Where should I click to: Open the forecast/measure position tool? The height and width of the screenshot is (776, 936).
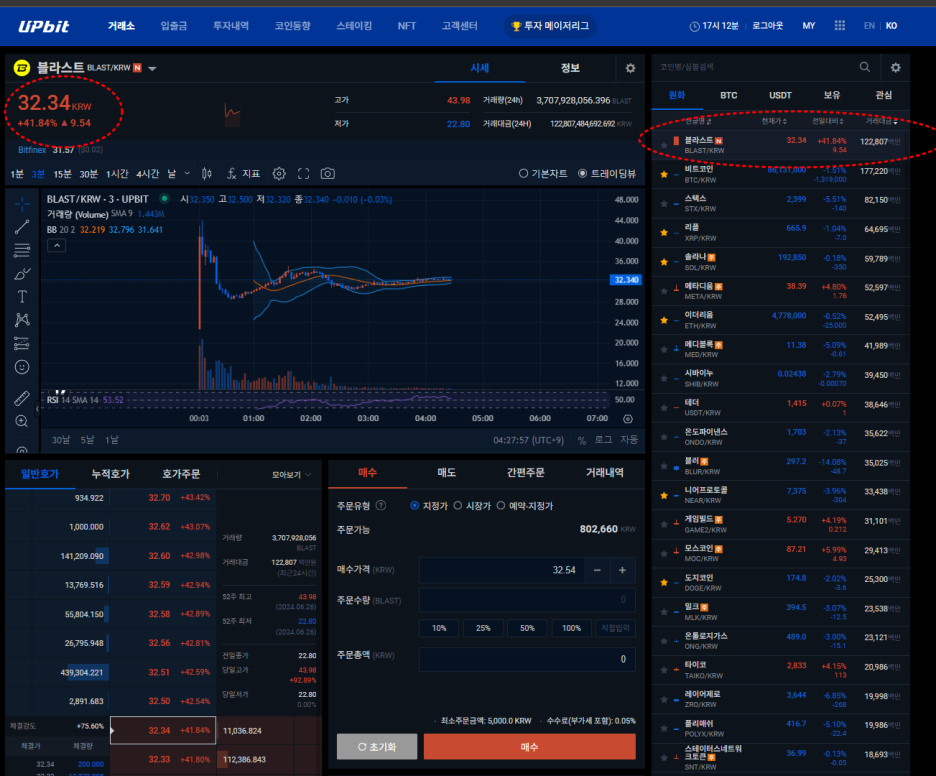pos(22,343)
